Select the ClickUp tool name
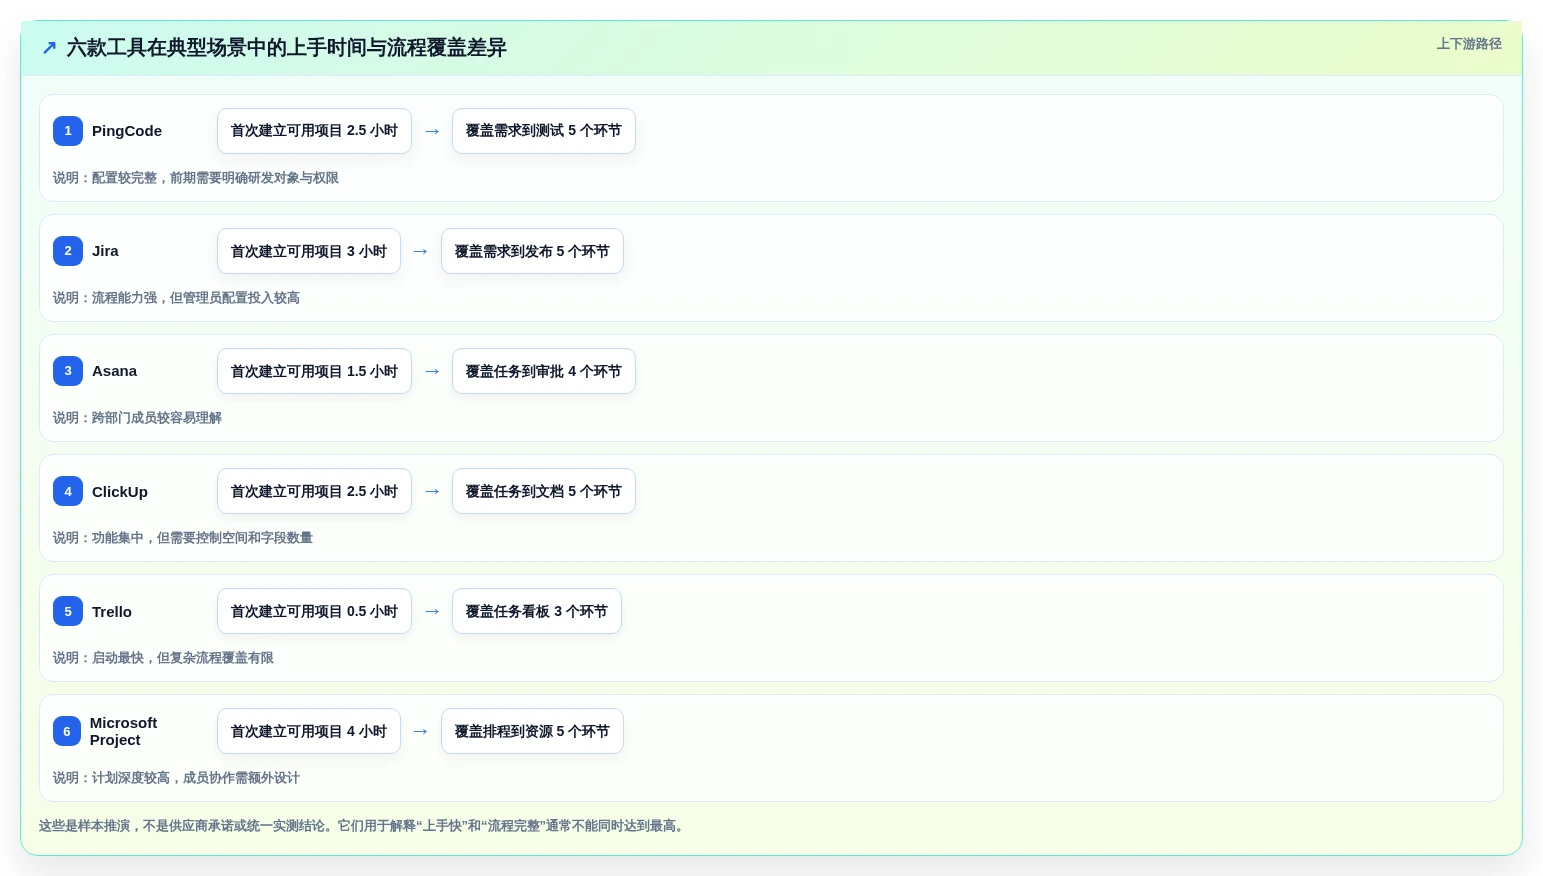 pos(120,491)
